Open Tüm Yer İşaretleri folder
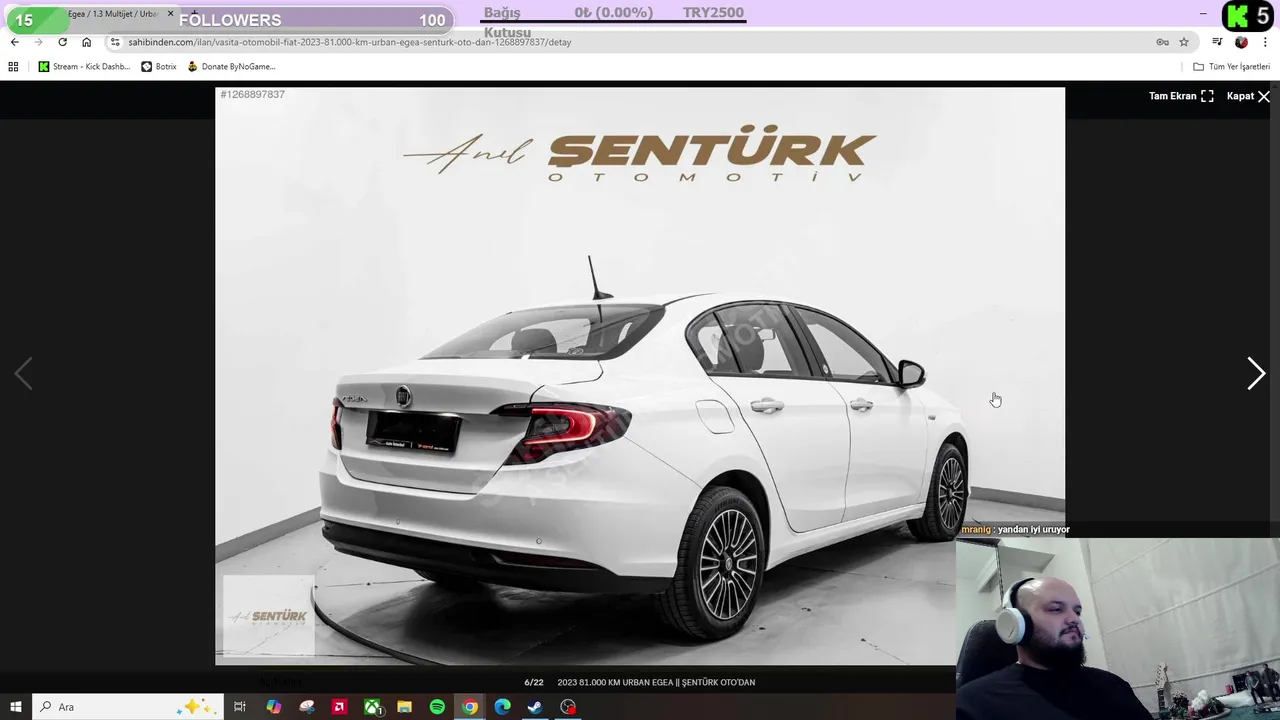Image resolution: width=1280 pixels, height=720 pixels. pyautogui.click(x=1231, y=66)
